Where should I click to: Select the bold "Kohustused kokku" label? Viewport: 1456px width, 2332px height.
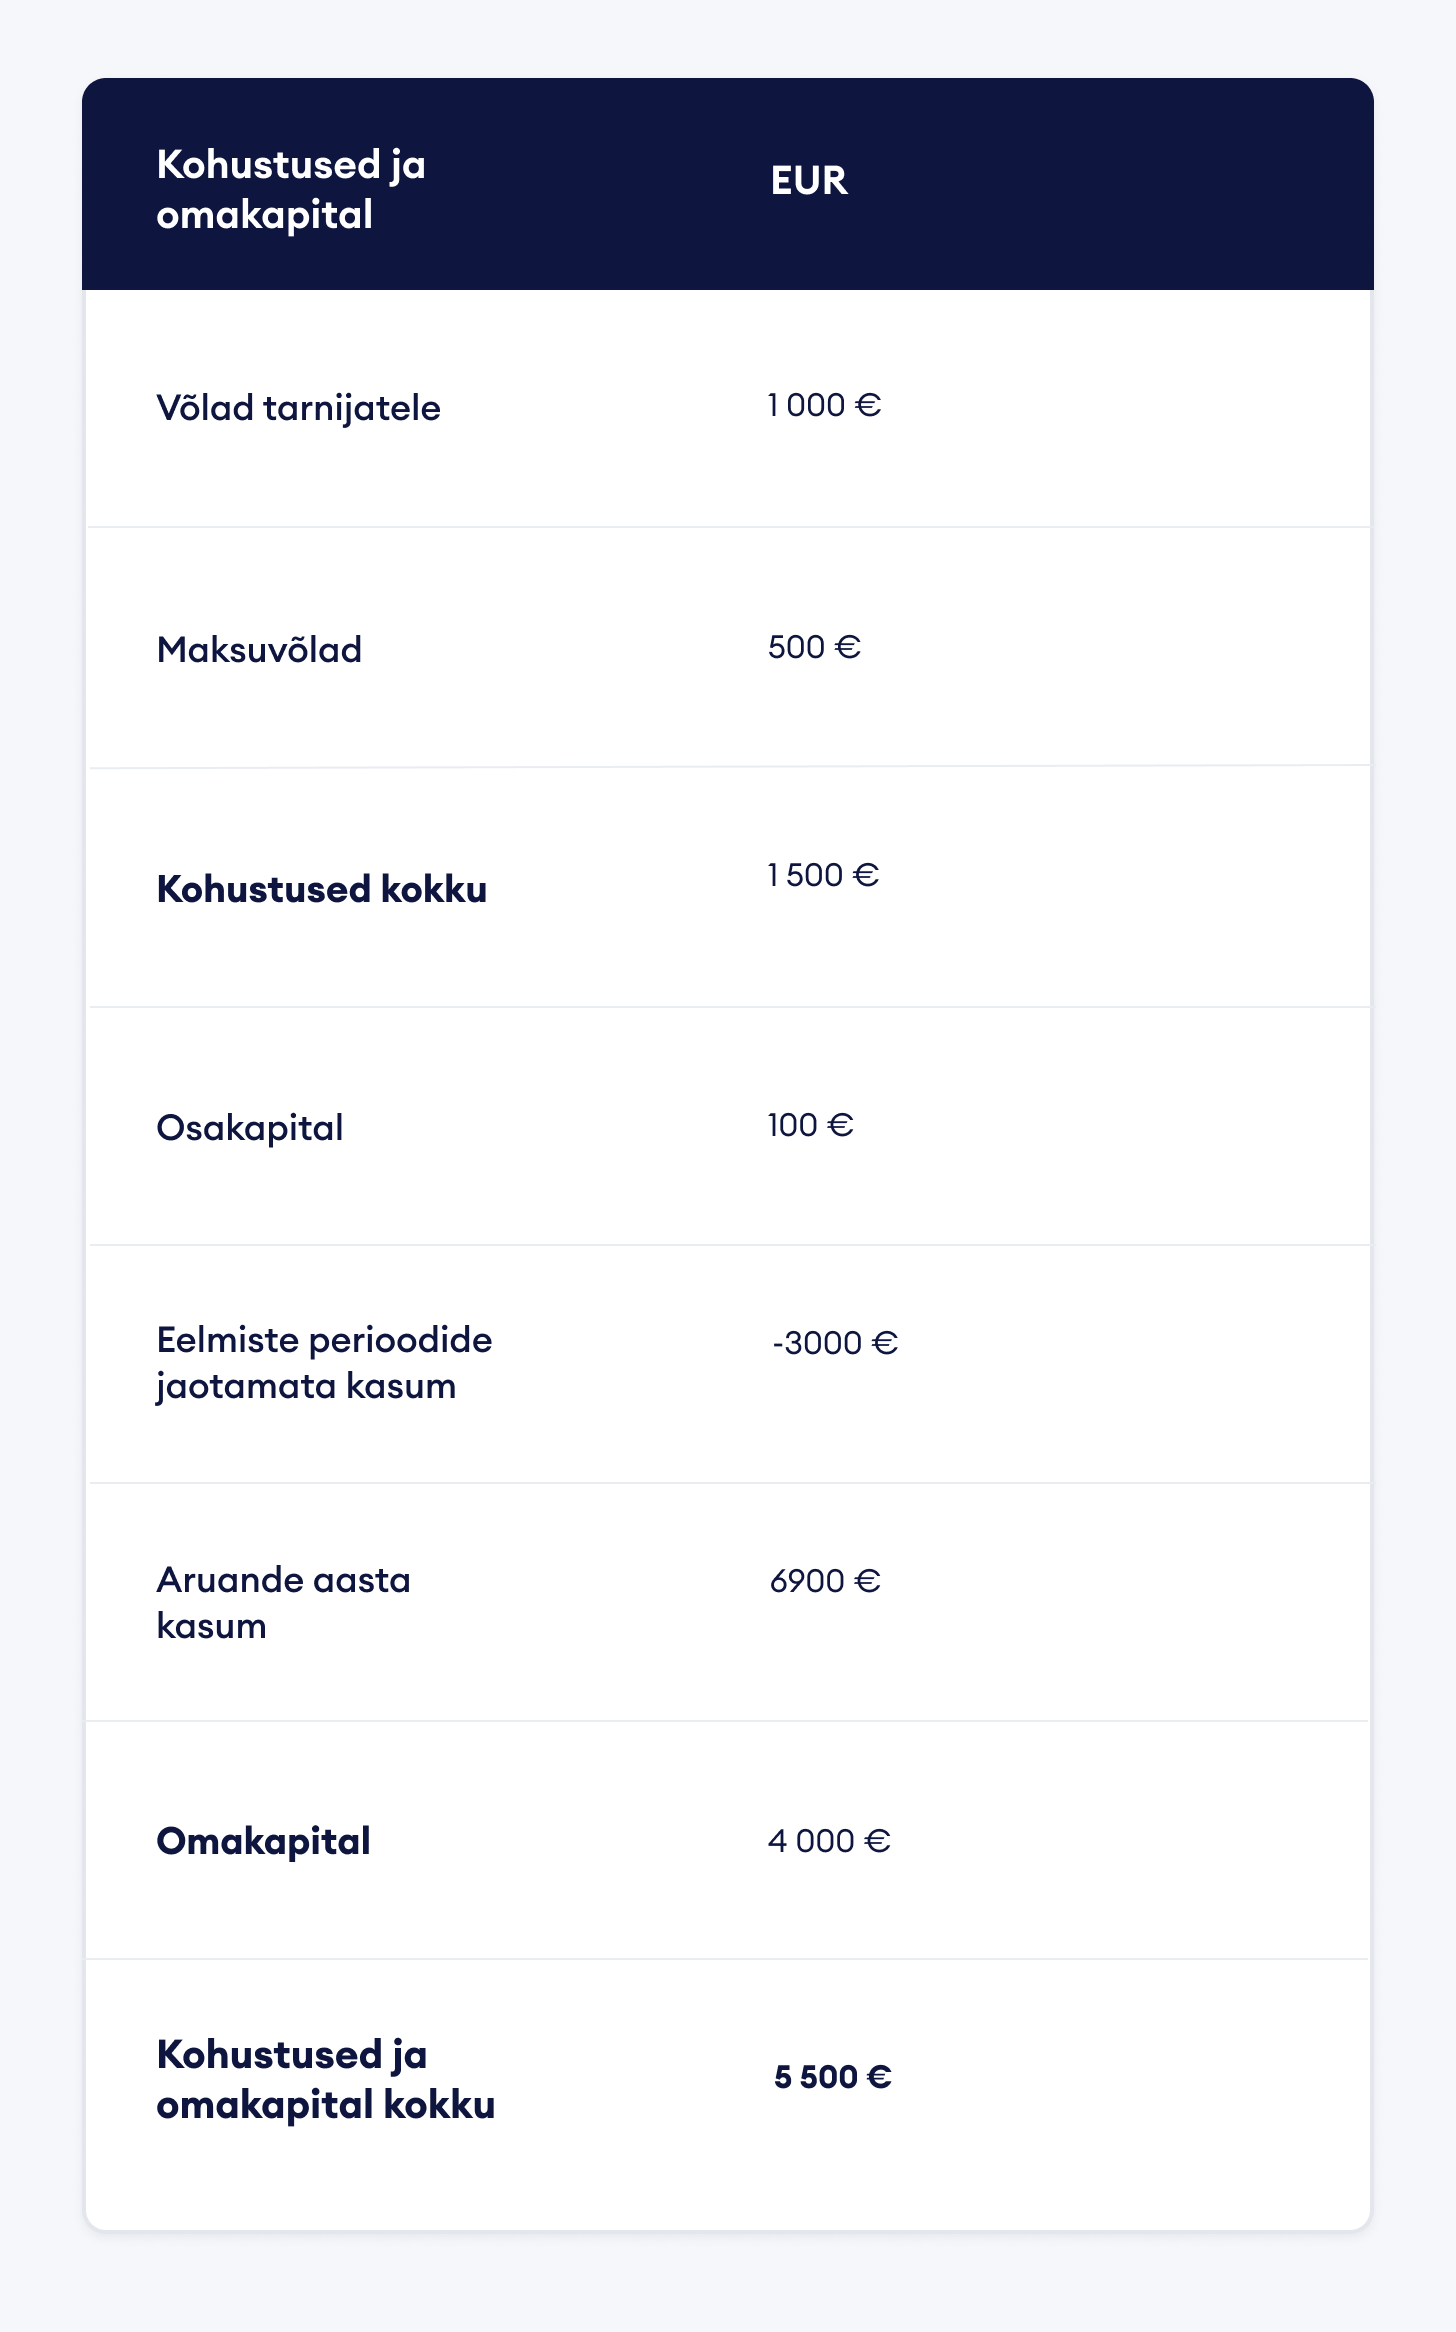(x=321, y=889)
